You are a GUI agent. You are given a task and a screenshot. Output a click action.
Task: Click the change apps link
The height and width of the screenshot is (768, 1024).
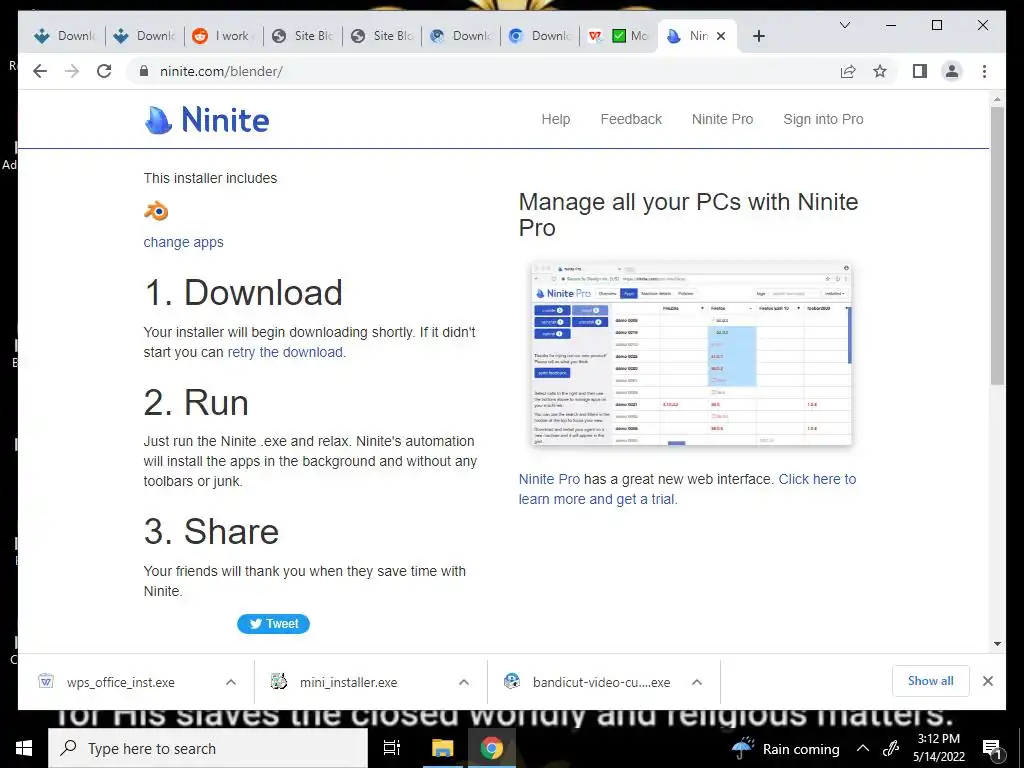tap(184, 242)
